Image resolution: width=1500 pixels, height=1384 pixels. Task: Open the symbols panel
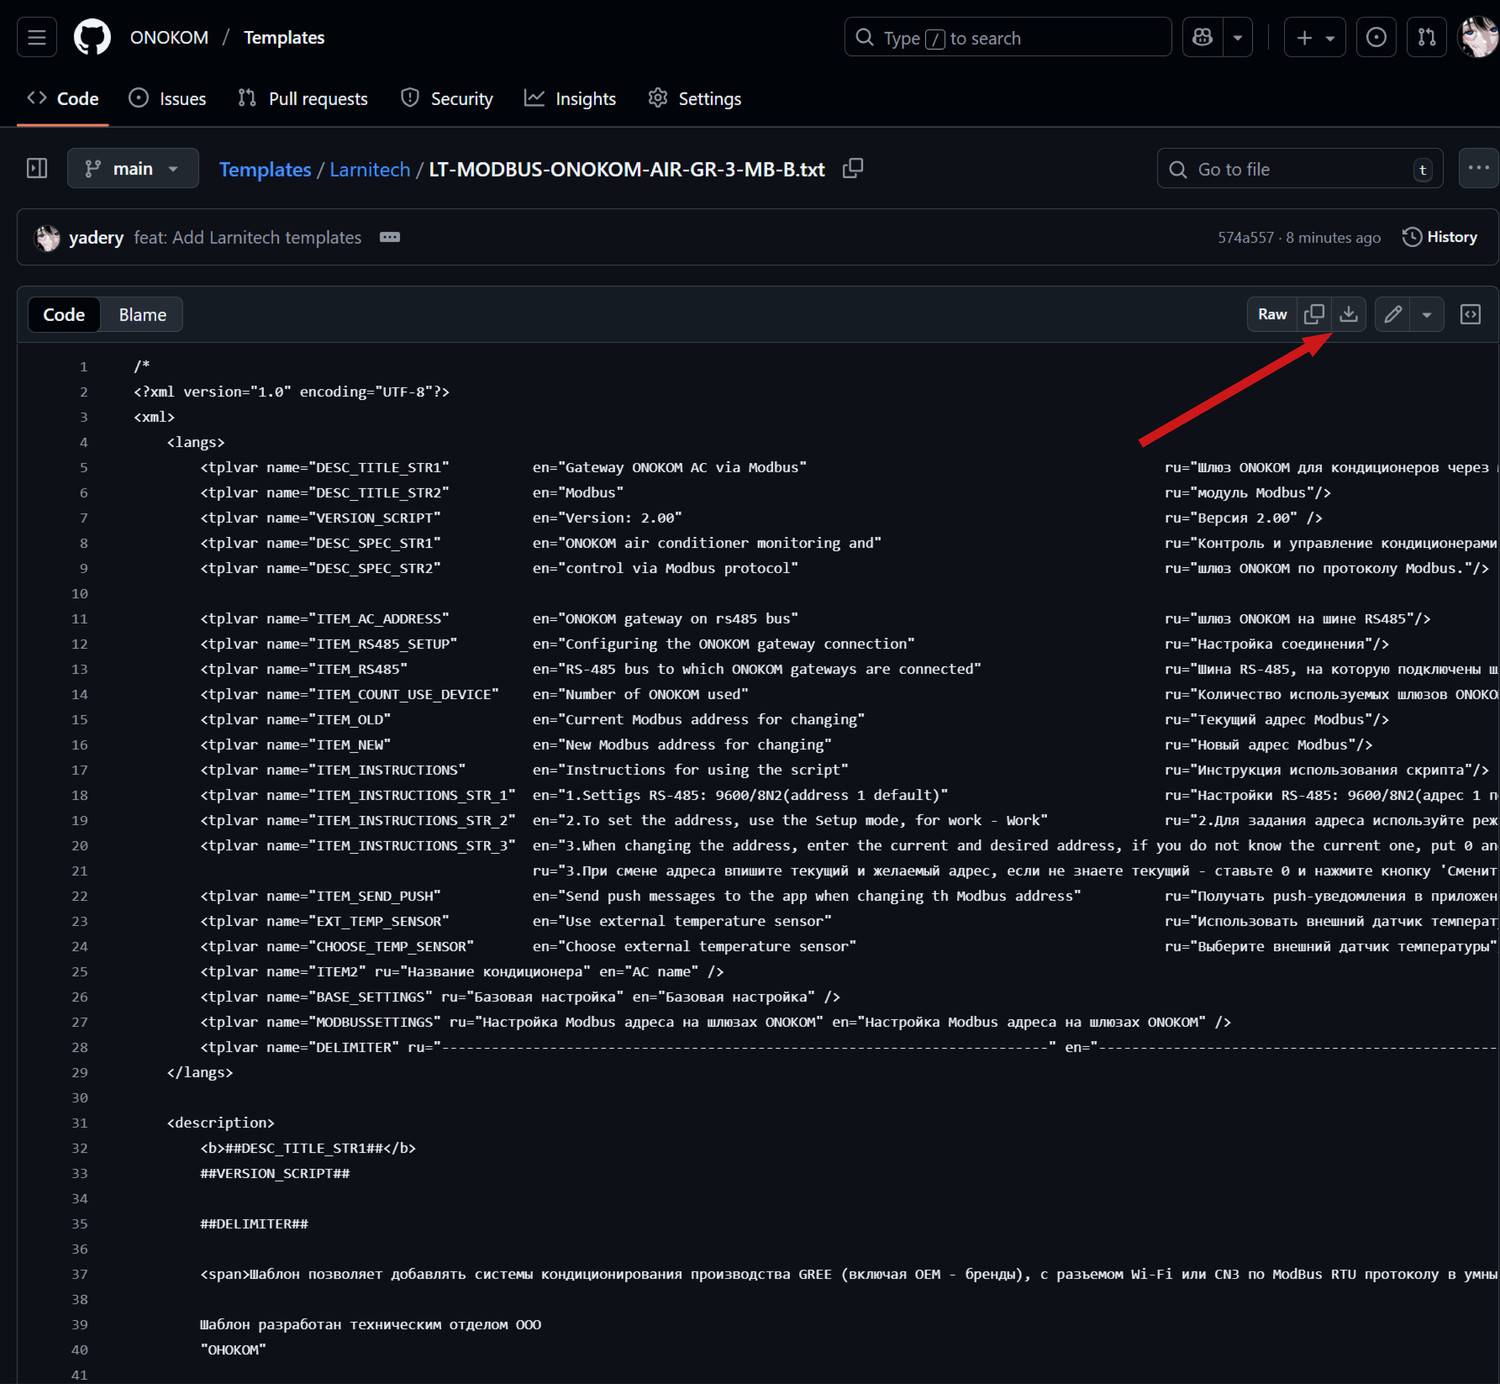[1470, 315]
